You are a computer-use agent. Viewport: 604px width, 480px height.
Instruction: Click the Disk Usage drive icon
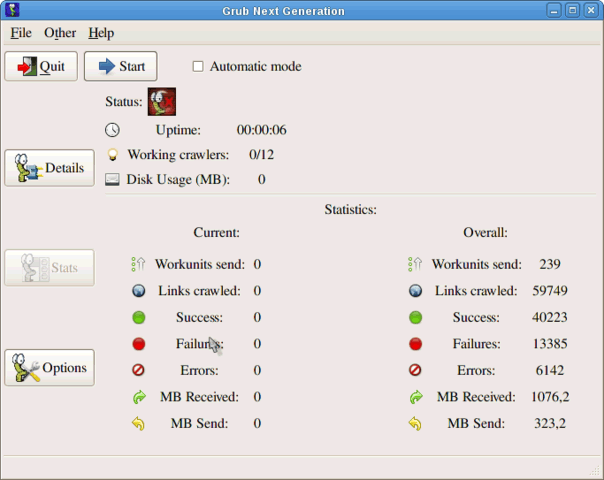[112, 180]
